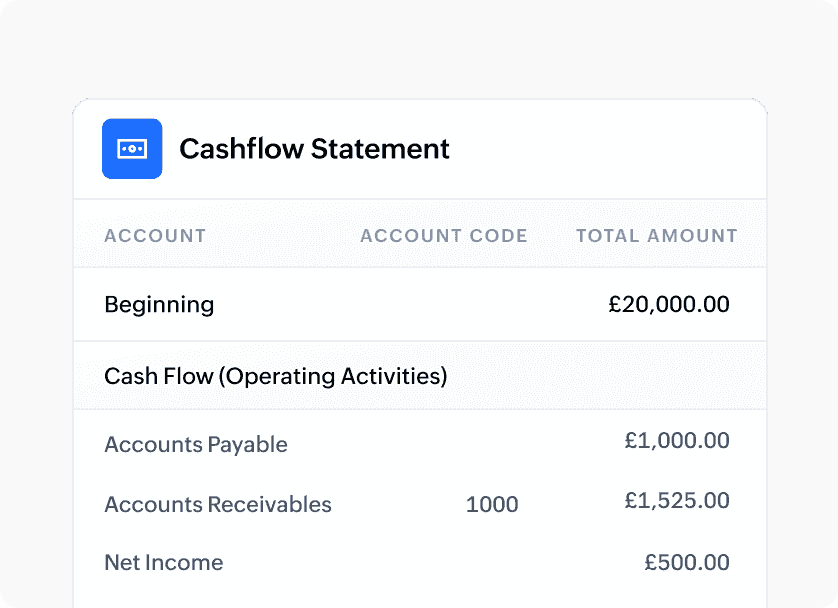Click the £20,000.00 beginning amount
The width and height of the screenshot is (838, 608).
click(x=669, y=304)
